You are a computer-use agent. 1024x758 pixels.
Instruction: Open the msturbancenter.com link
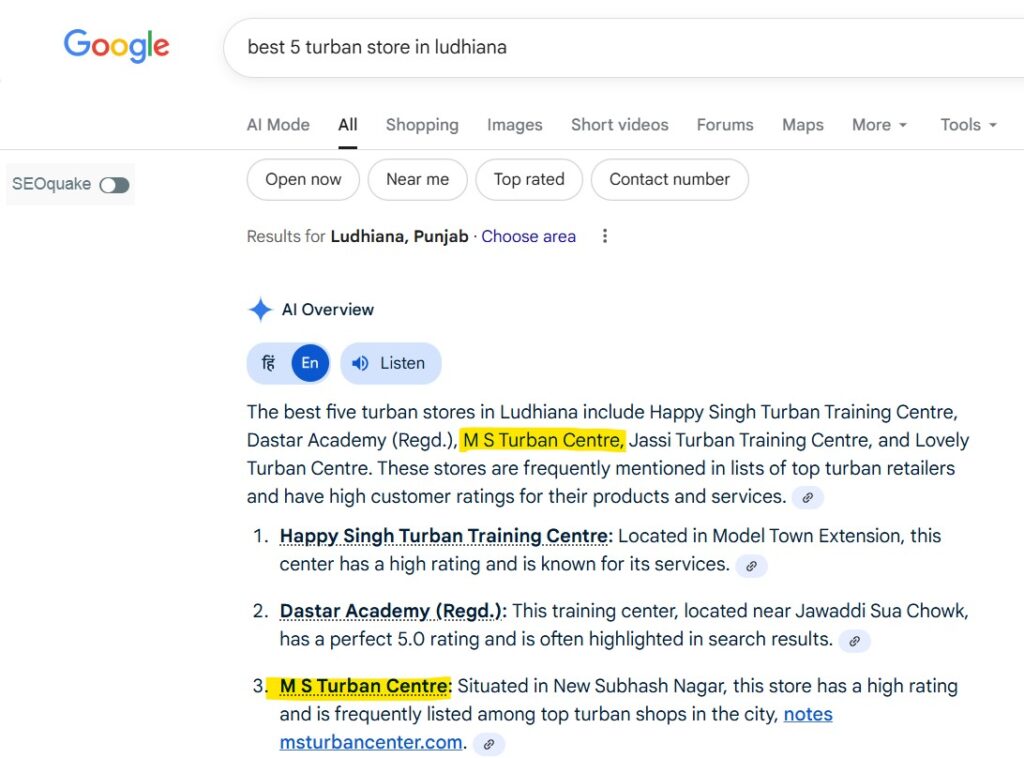pyautogui.click(x=370, y=742)
